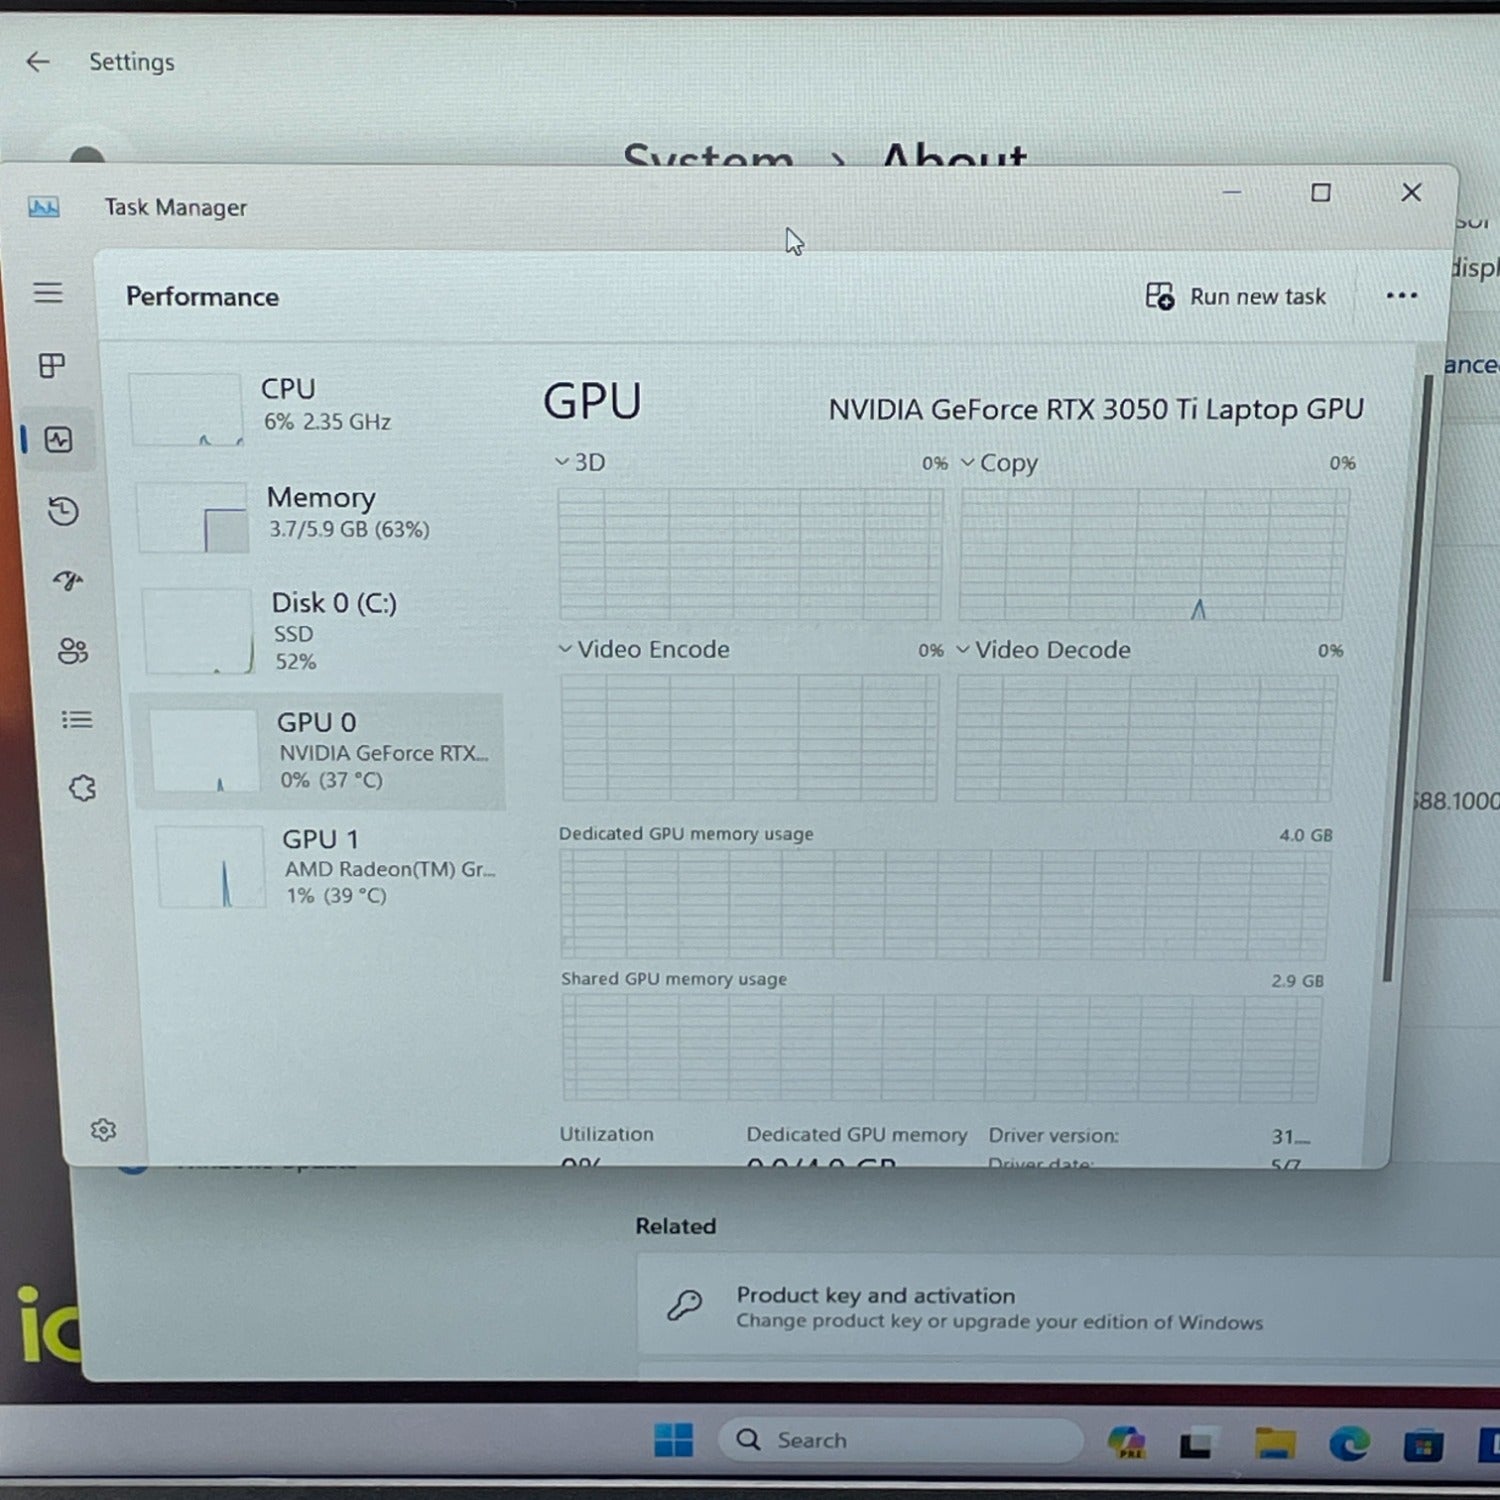Select GPU 1 AMD Radeon item
Viewport: 1500px width, 1500px height.
click(x=330, y=866)
